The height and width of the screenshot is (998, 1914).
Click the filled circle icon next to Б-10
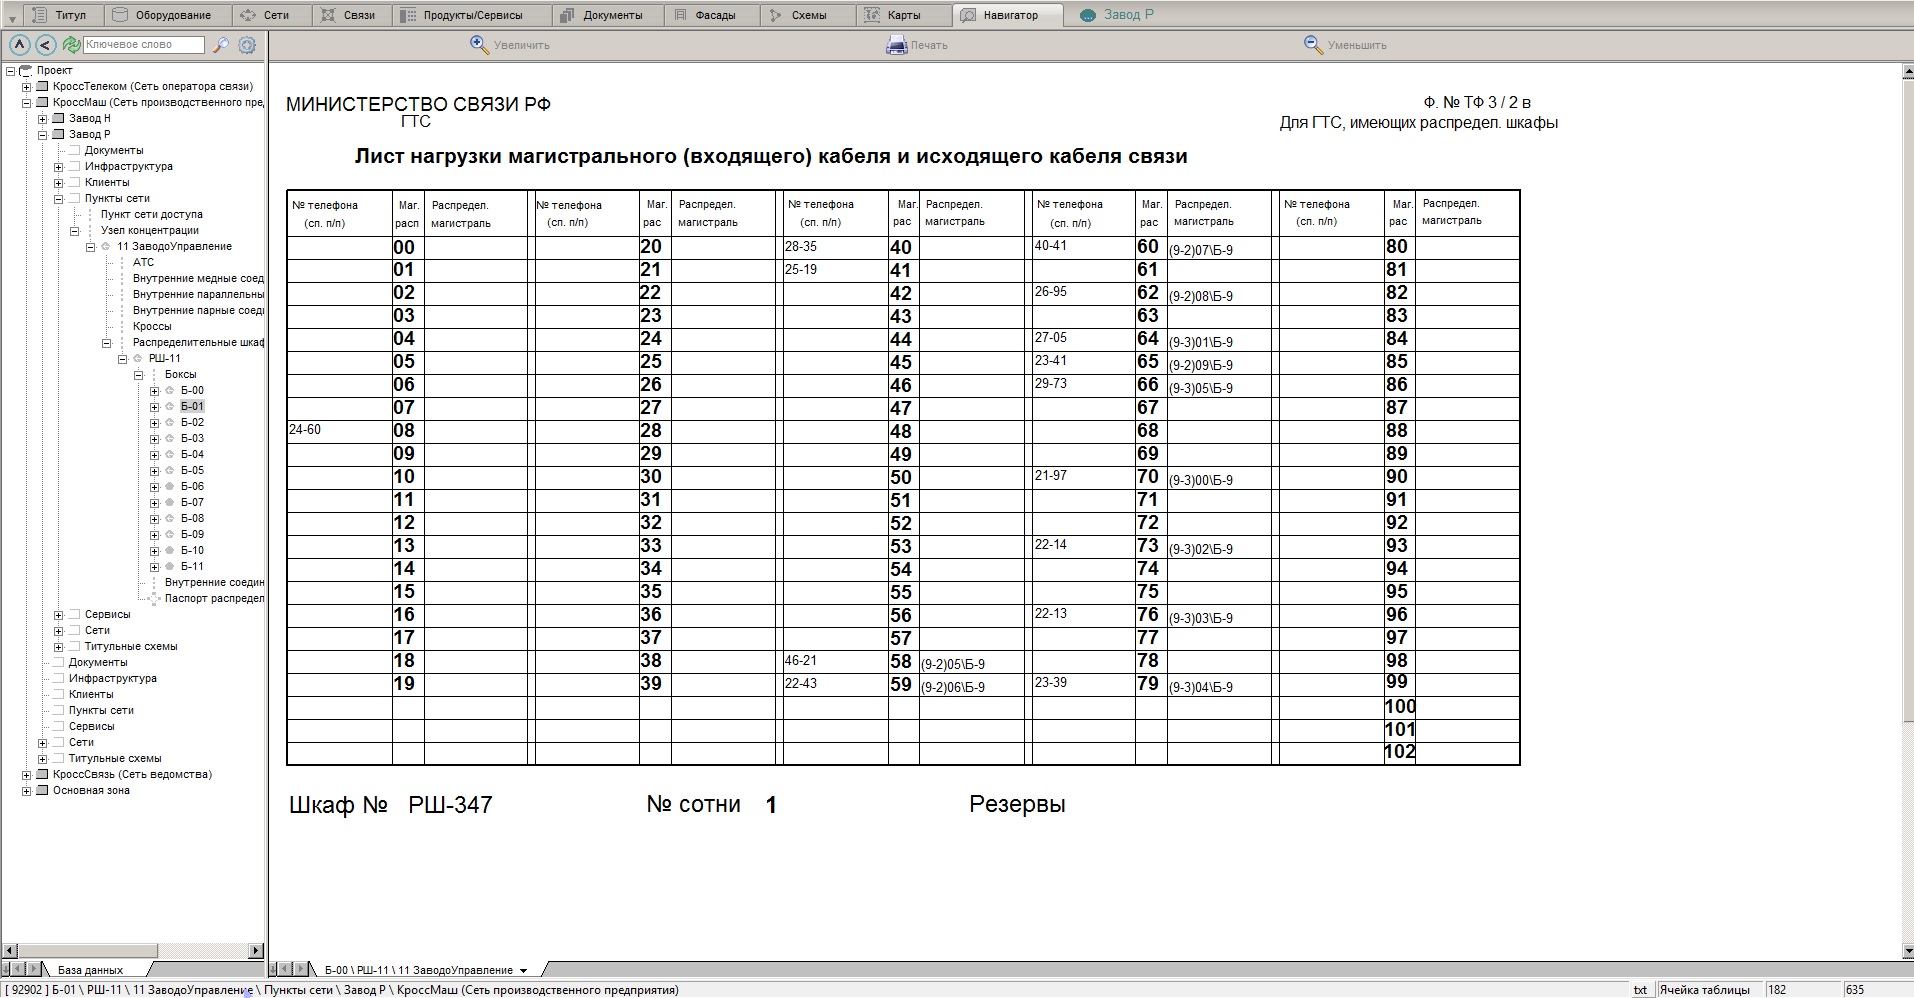[170, 551]
